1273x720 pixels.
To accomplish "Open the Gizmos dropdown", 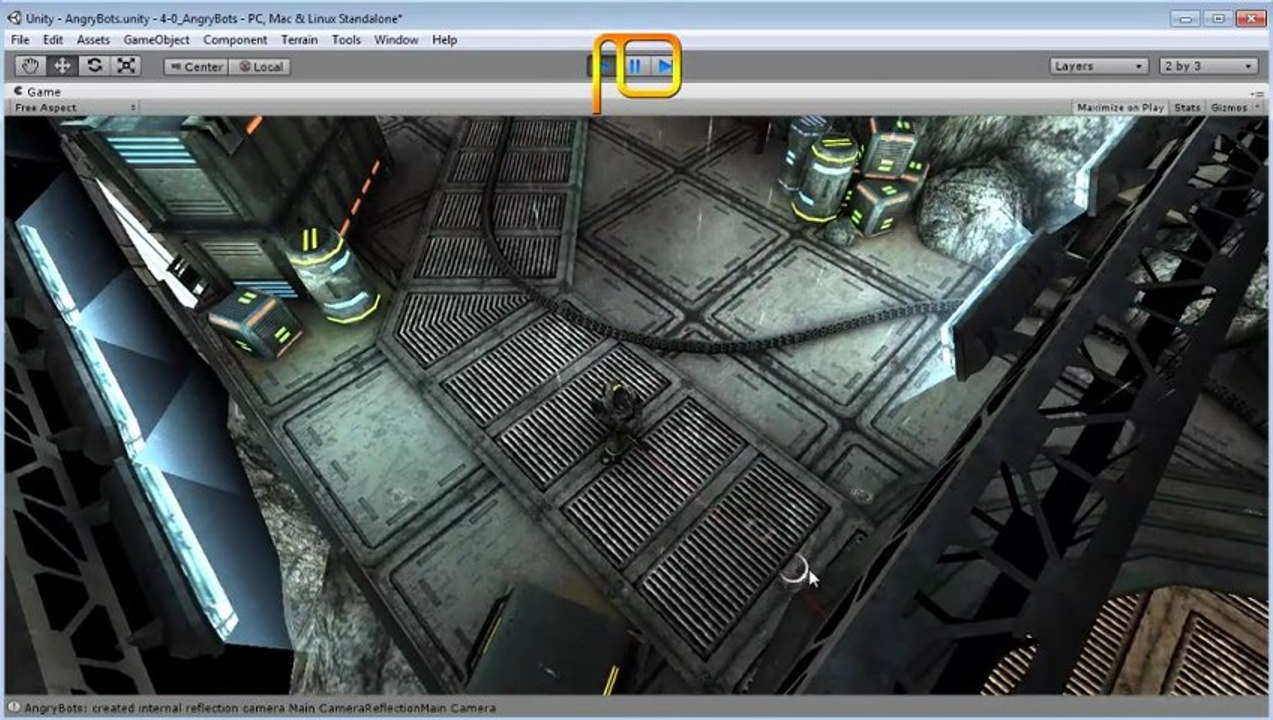I will click(x=1233, y=107).
